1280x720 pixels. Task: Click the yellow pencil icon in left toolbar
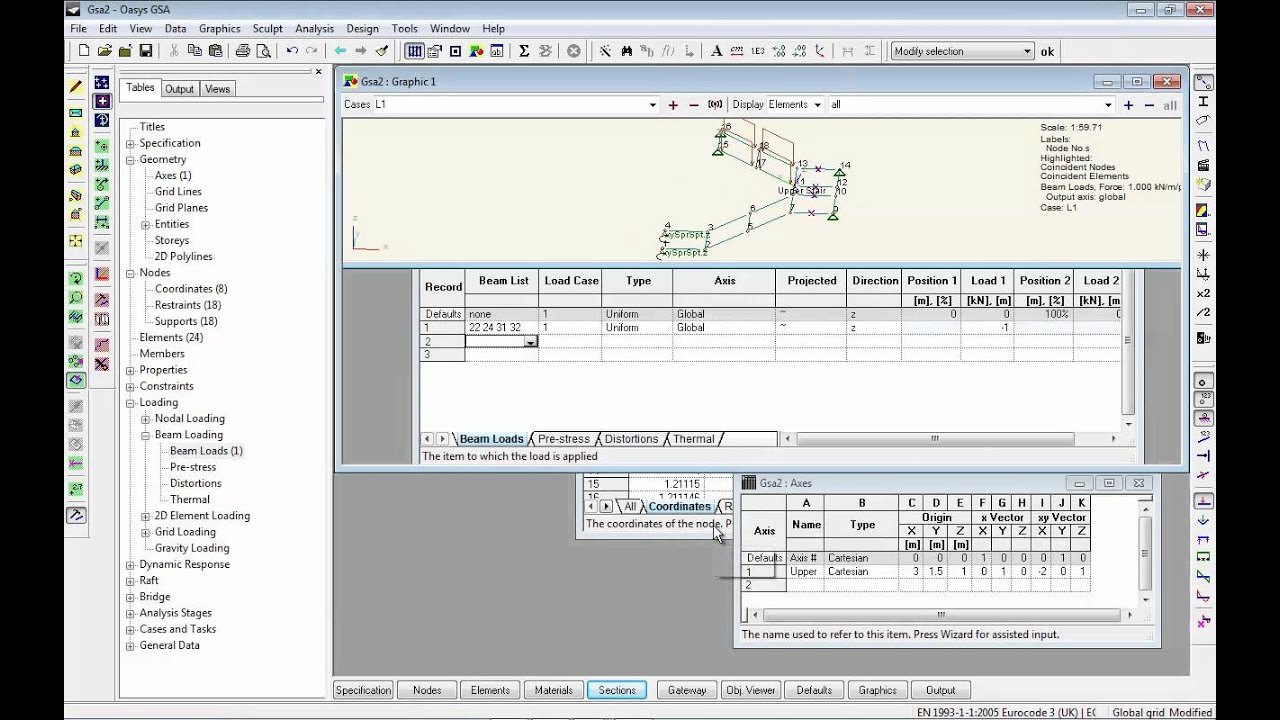click(x=75, y=87)
